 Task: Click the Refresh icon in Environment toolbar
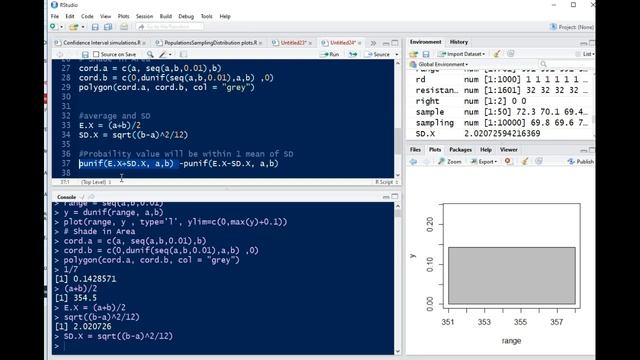511,54
